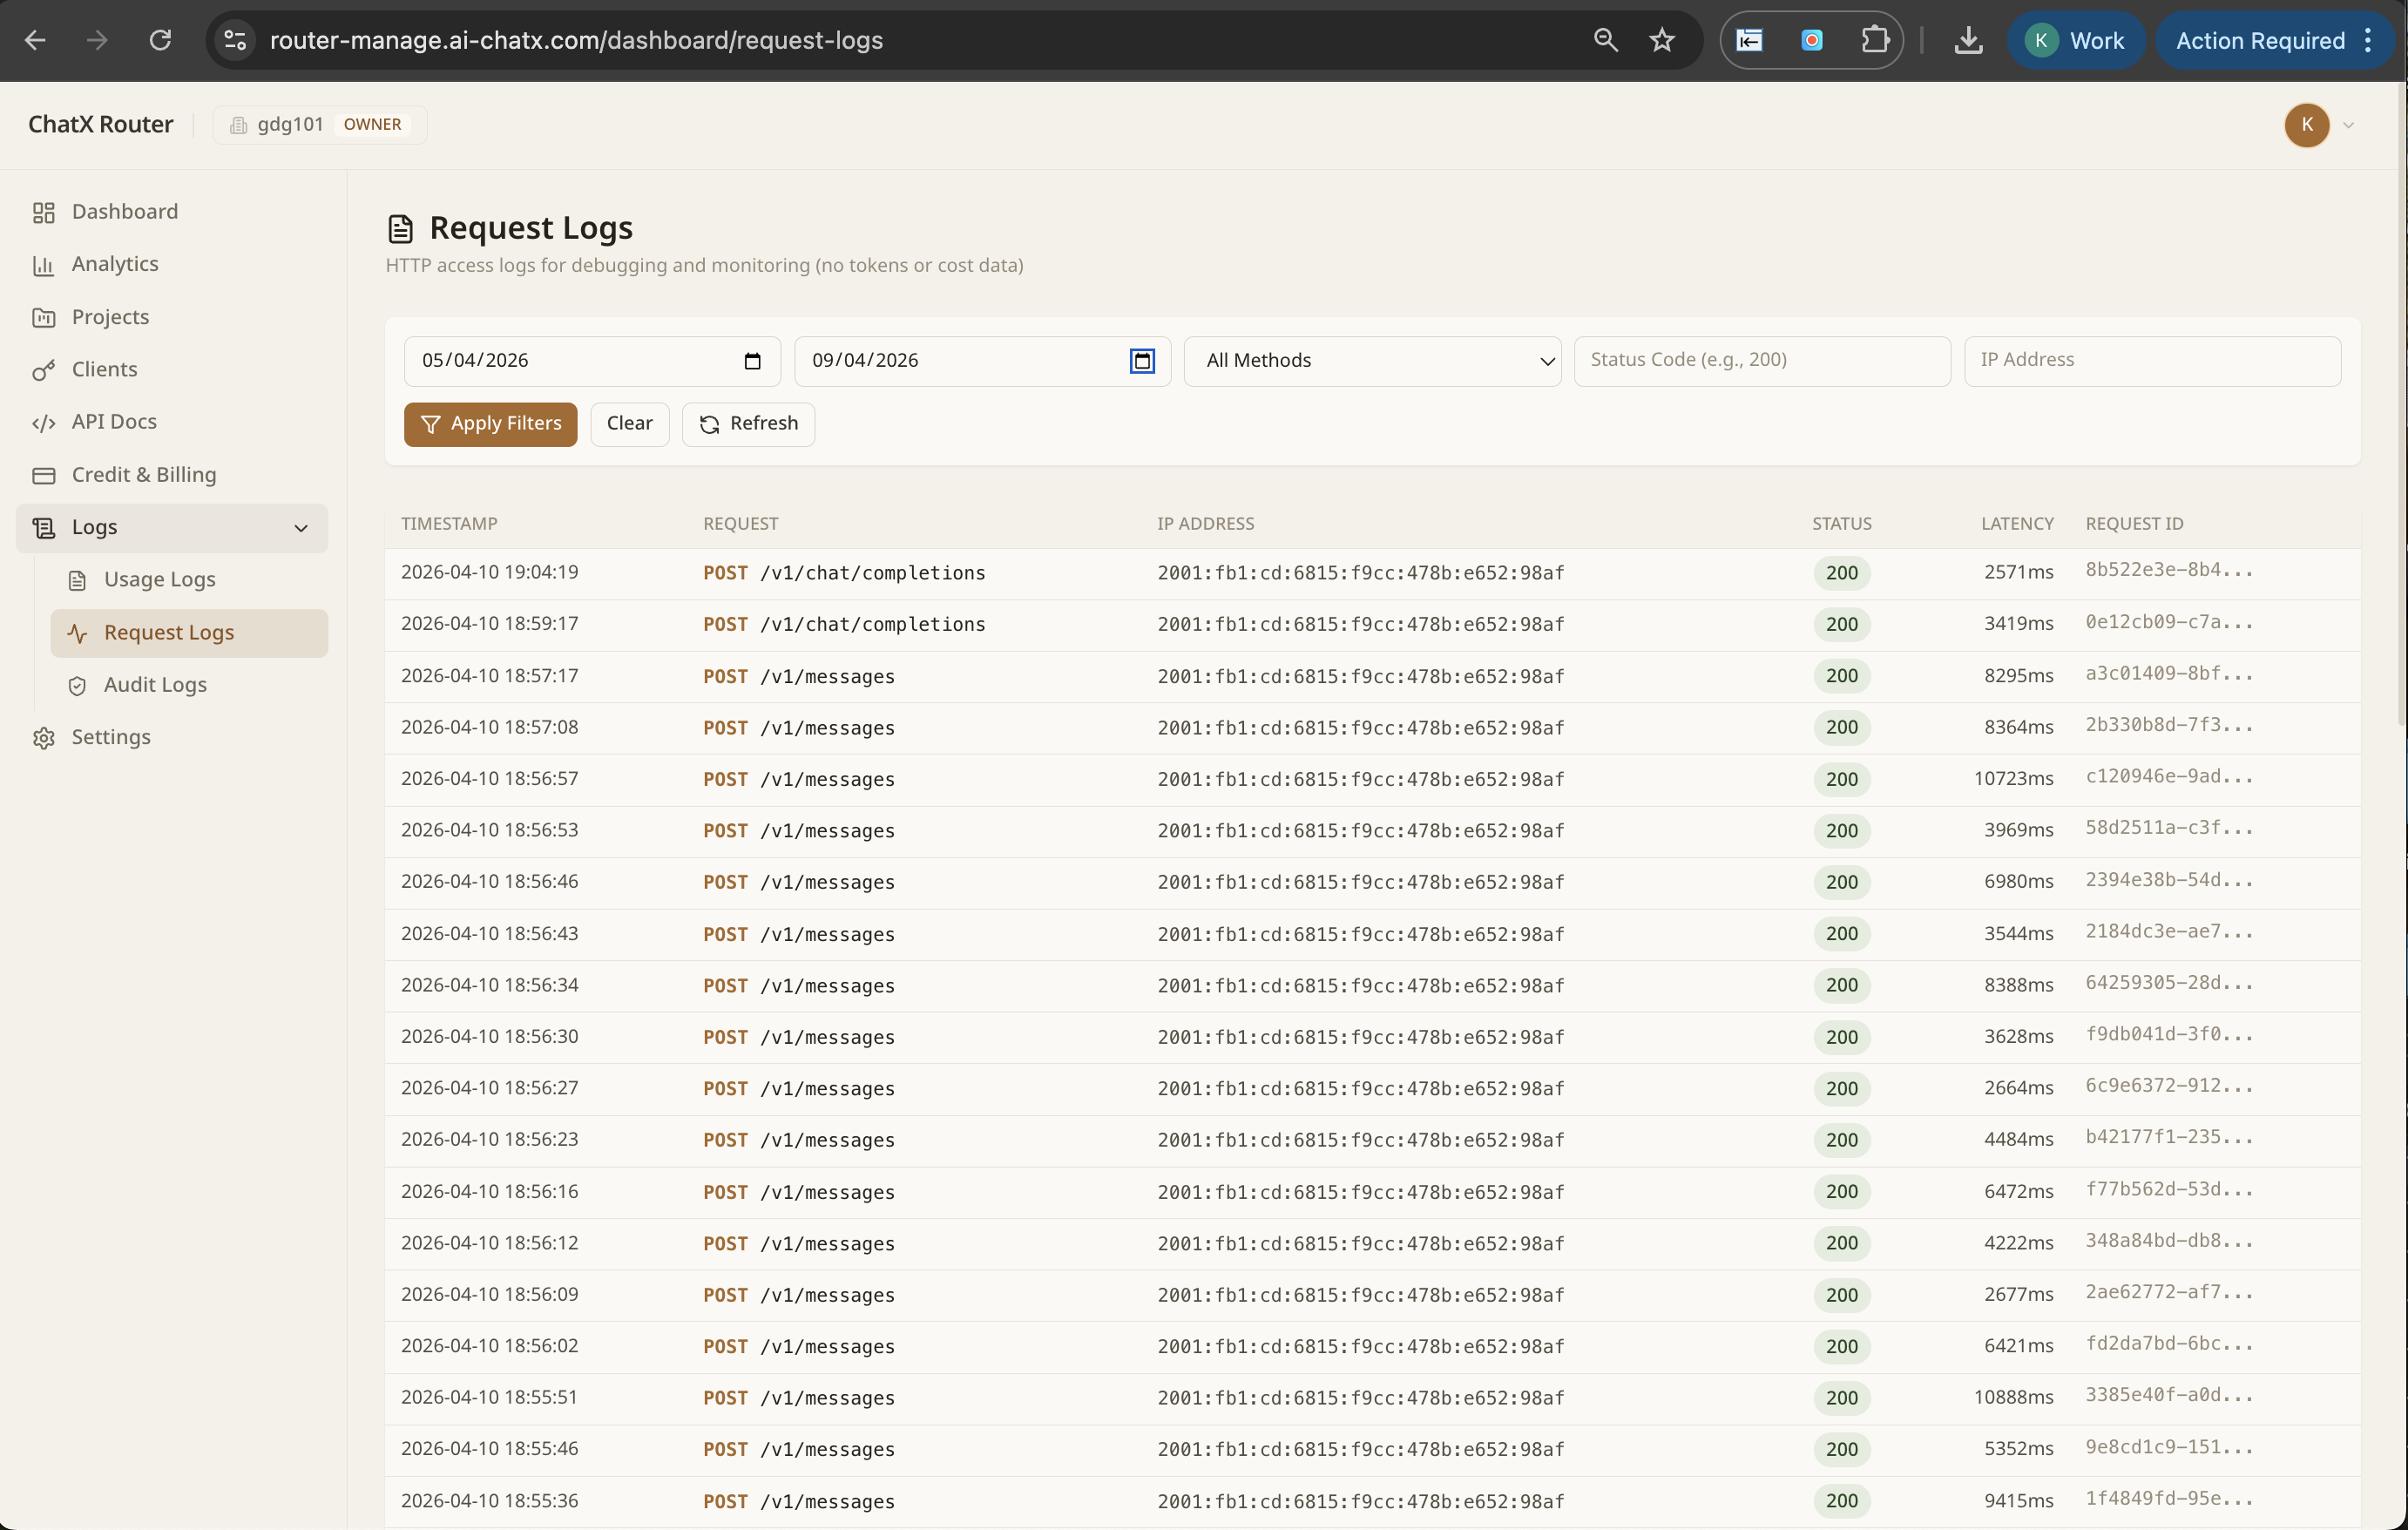Open calendar picker for start date
2408x1530 pixels.
(x=752, y=361)
